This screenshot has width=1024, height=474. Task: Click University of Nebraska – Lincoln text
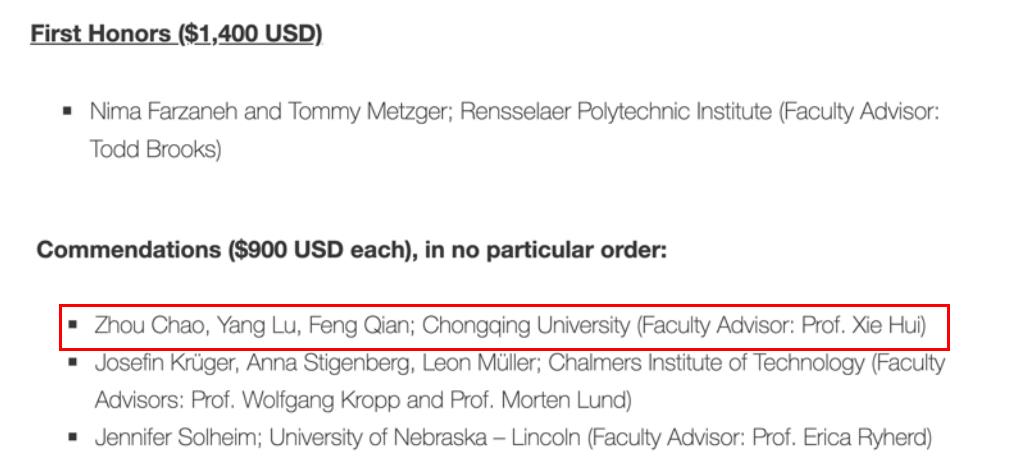coord(425,437)
